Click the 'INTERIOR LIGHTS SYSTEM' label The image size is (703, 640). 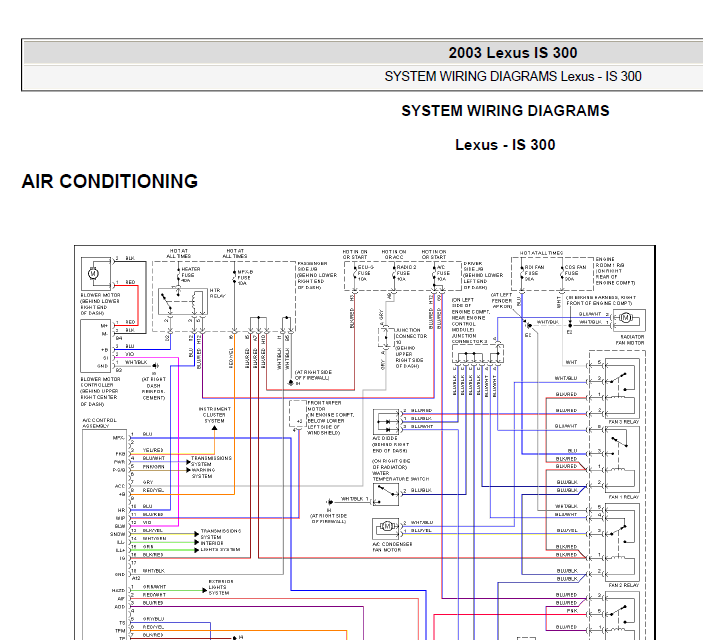pos(220,546)
